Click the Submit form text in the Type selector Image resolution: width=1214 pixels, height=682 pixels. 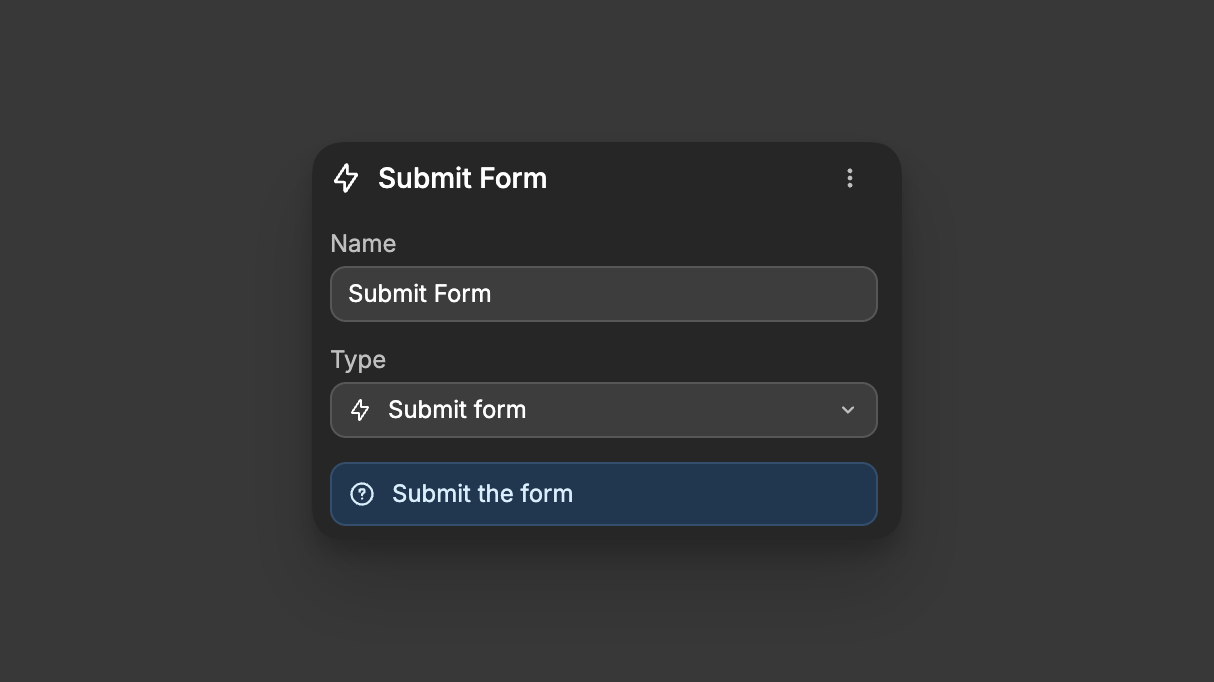(x=456, y=410)
